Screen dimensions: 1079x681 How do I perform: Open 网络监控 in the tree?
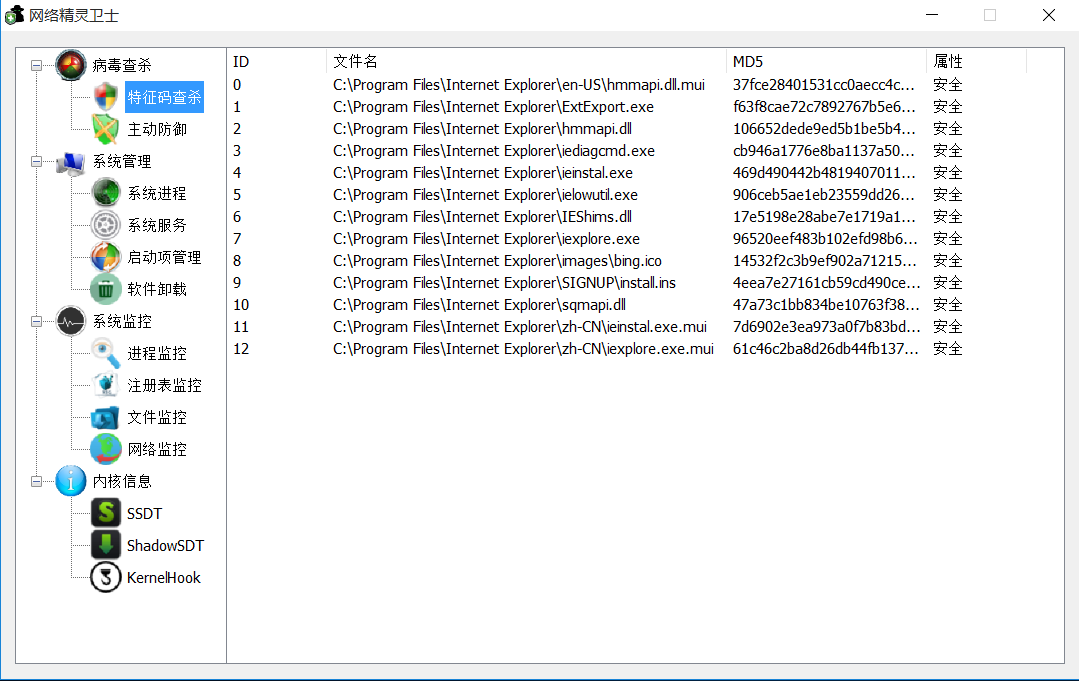pyautogui.click(x=157, y=449)
